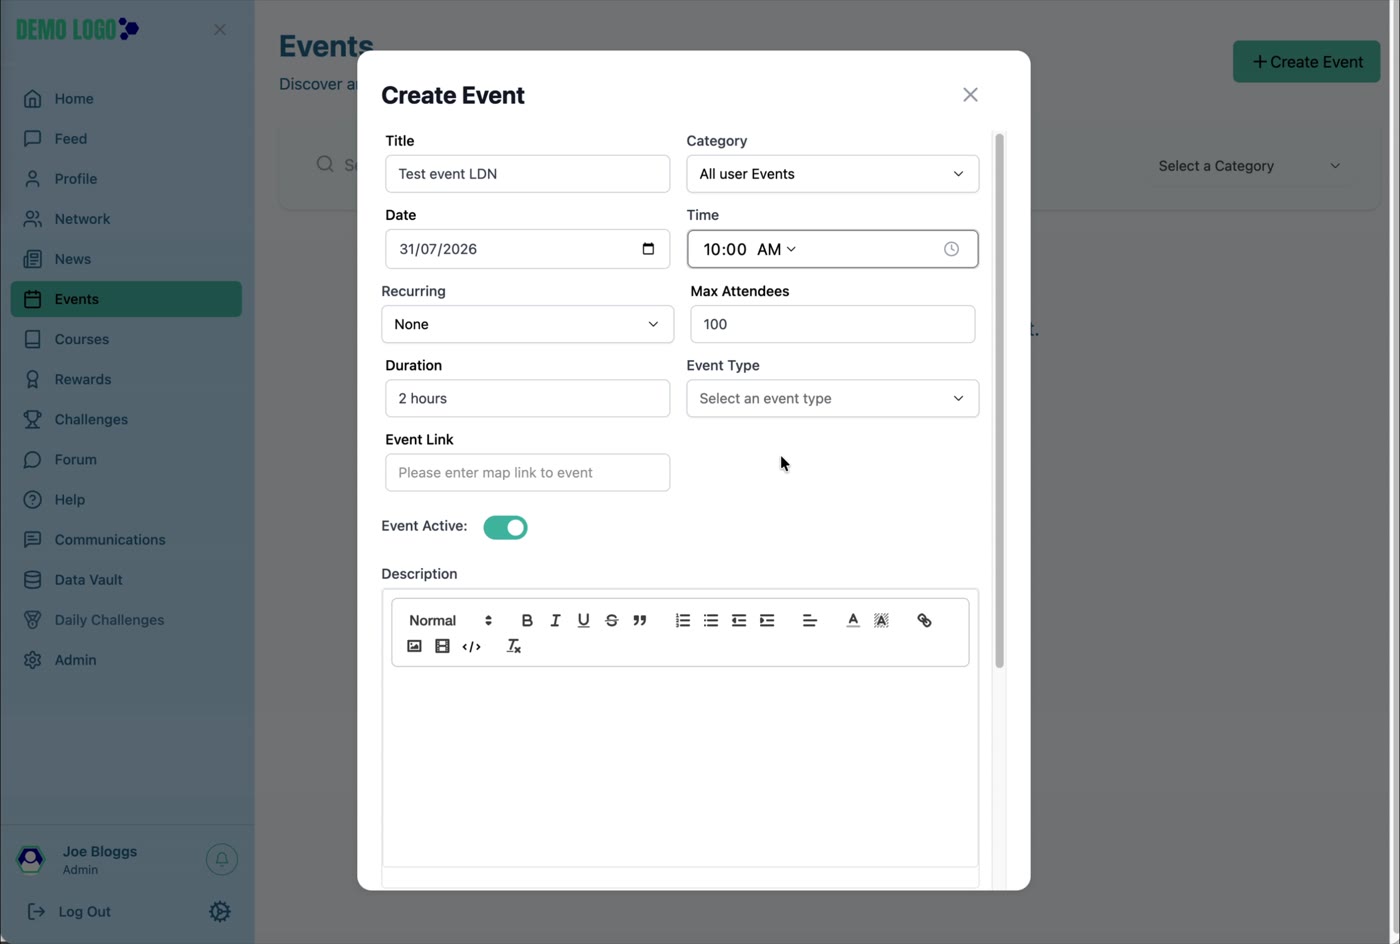Log Out from the sidebar
Viewport: 1400px width, 944px height.
tap(69, 911)
